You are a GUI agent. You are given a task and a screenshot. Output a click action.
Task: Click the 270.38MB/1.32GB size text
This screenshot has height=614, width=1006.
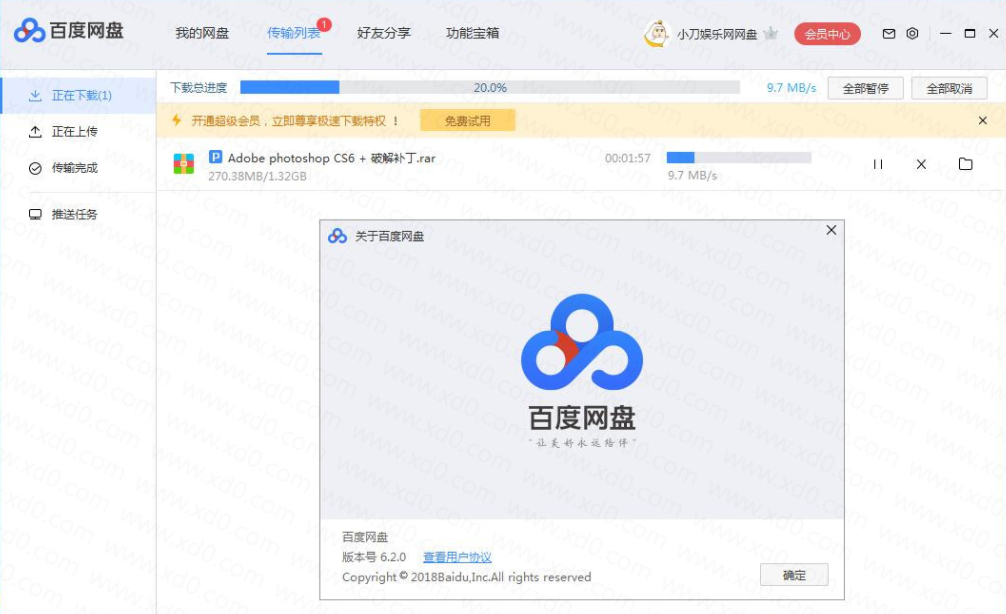click(257, 176)
